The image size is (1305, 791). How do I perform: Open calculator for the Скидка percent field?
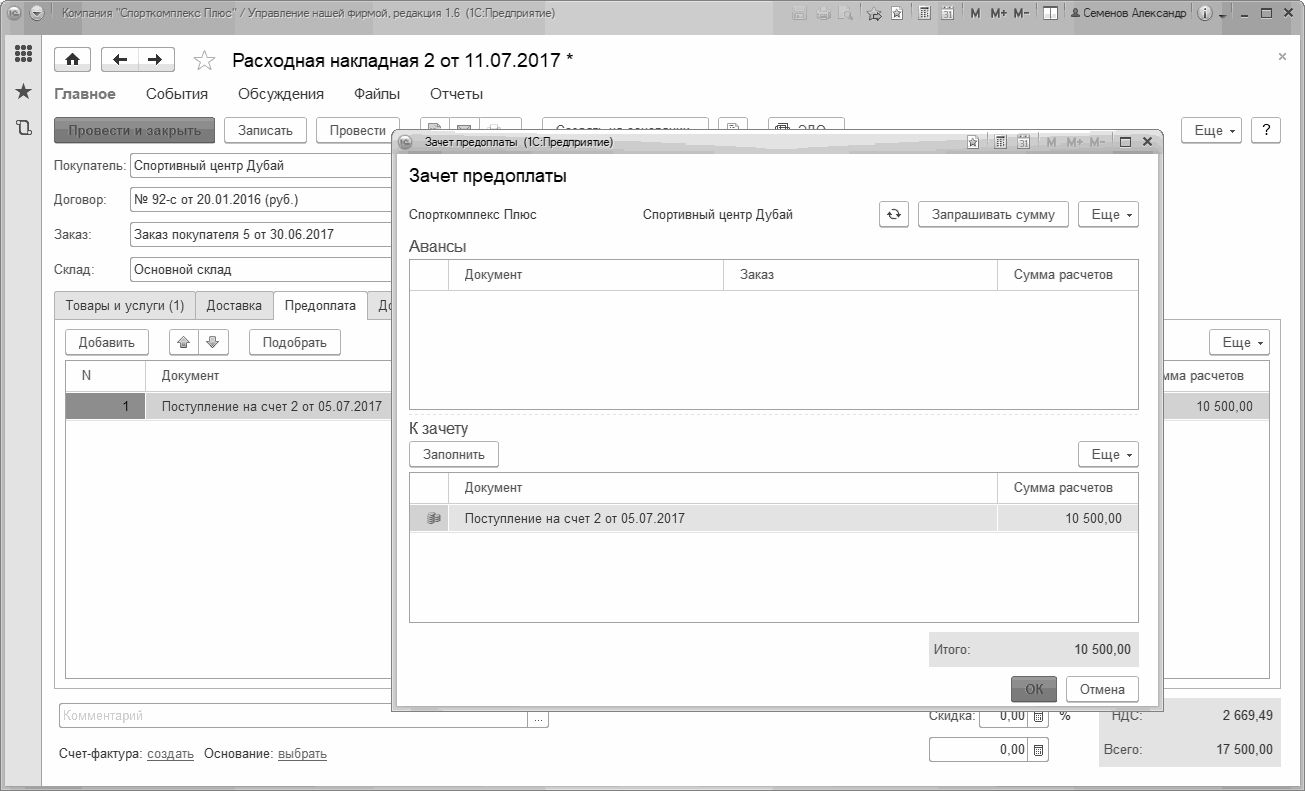(1039, 716)
